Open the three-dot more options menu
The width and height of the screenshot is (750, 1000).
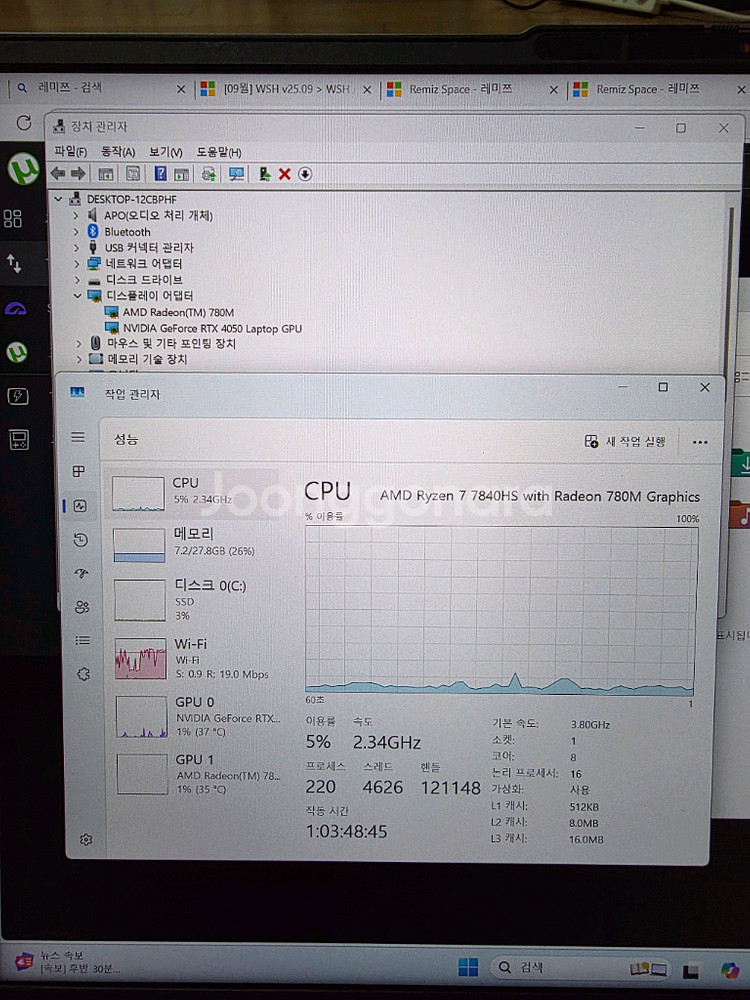(699, 442)
